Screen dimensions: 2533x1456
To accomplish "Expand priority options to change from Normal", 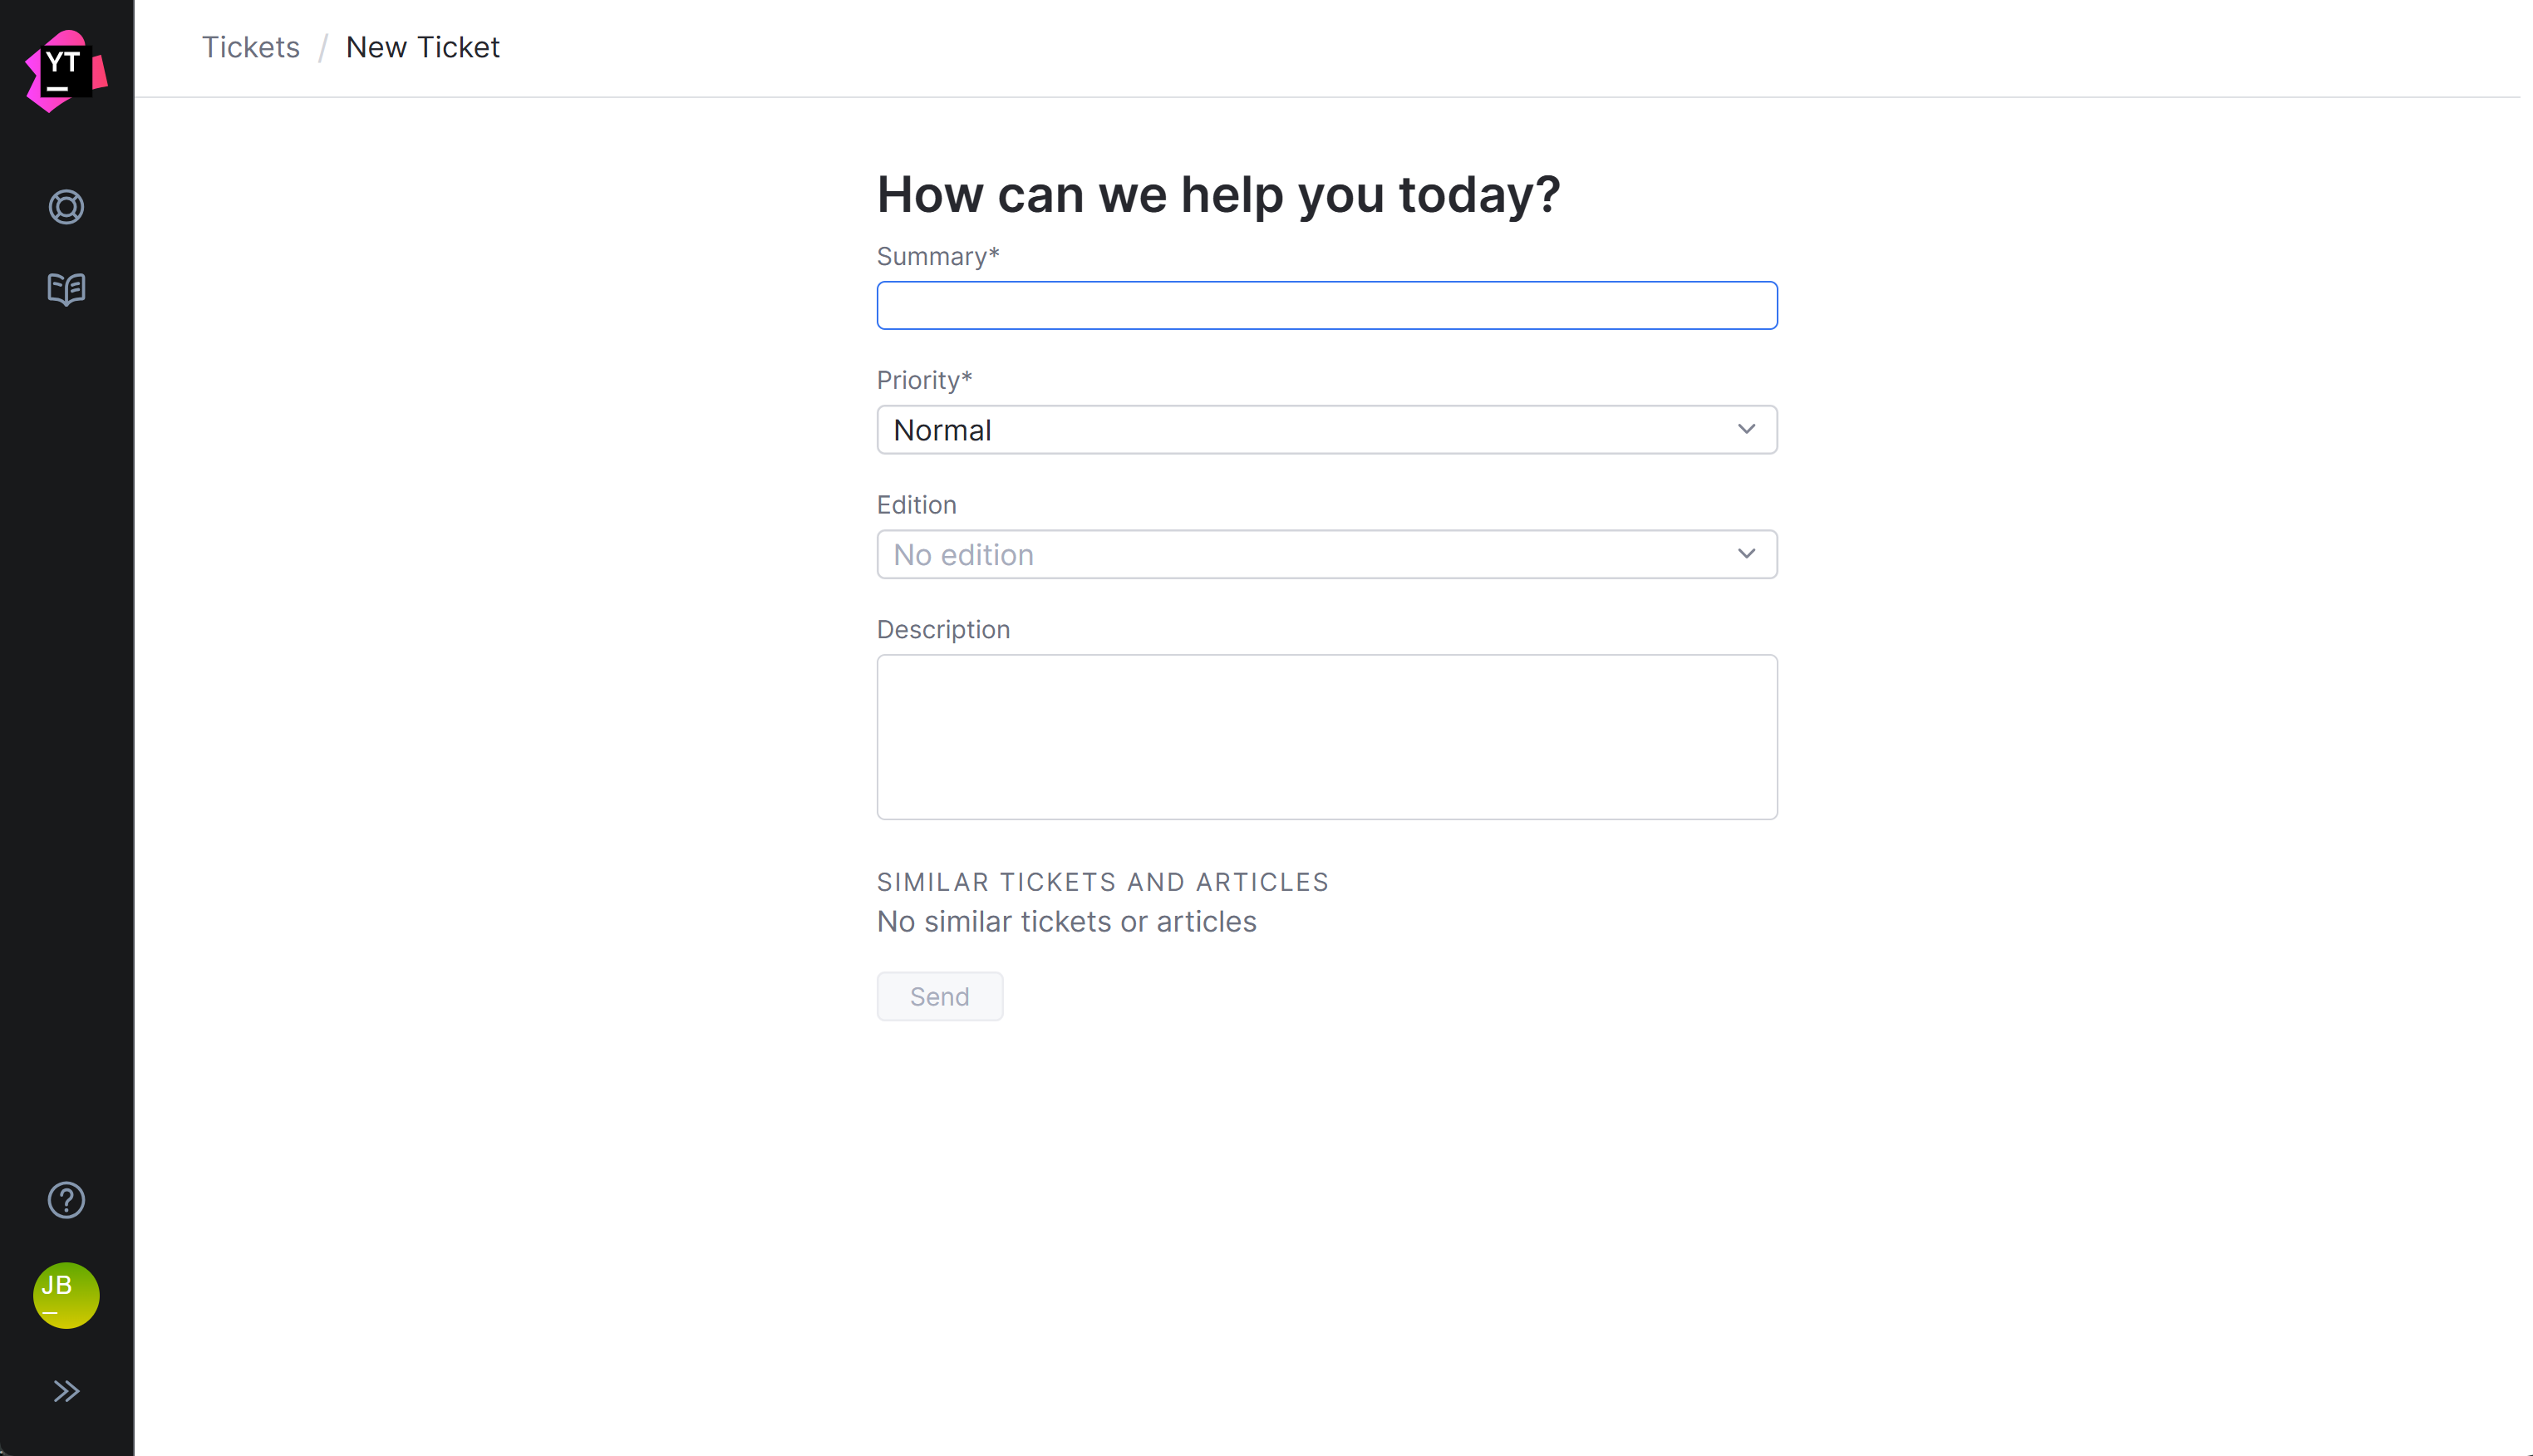I will 1327,429.
